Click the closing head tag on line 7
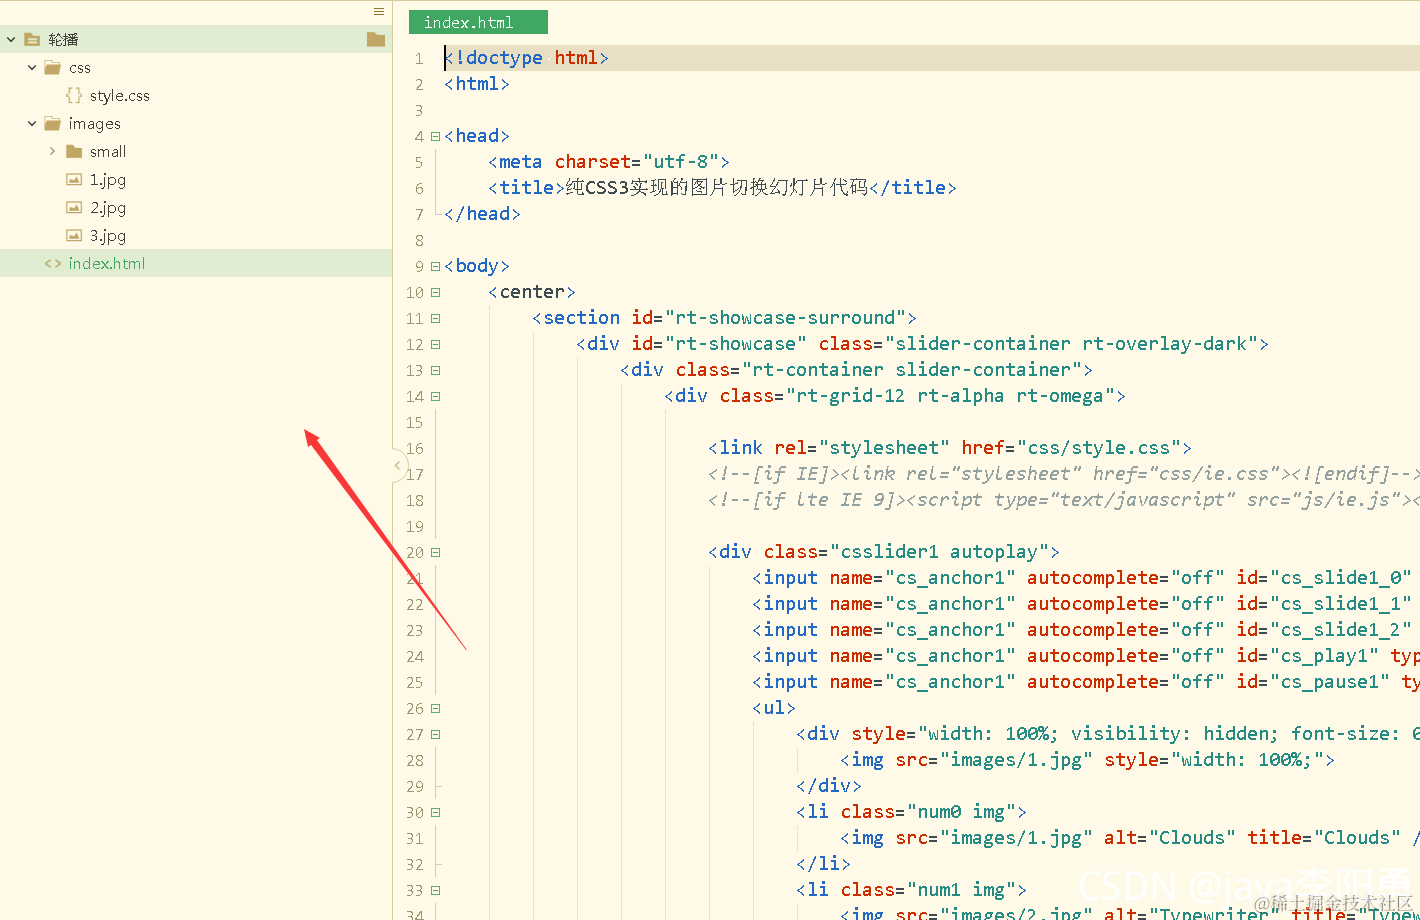1420x920 pixels. pyautogui.click(x=482, y=214)
